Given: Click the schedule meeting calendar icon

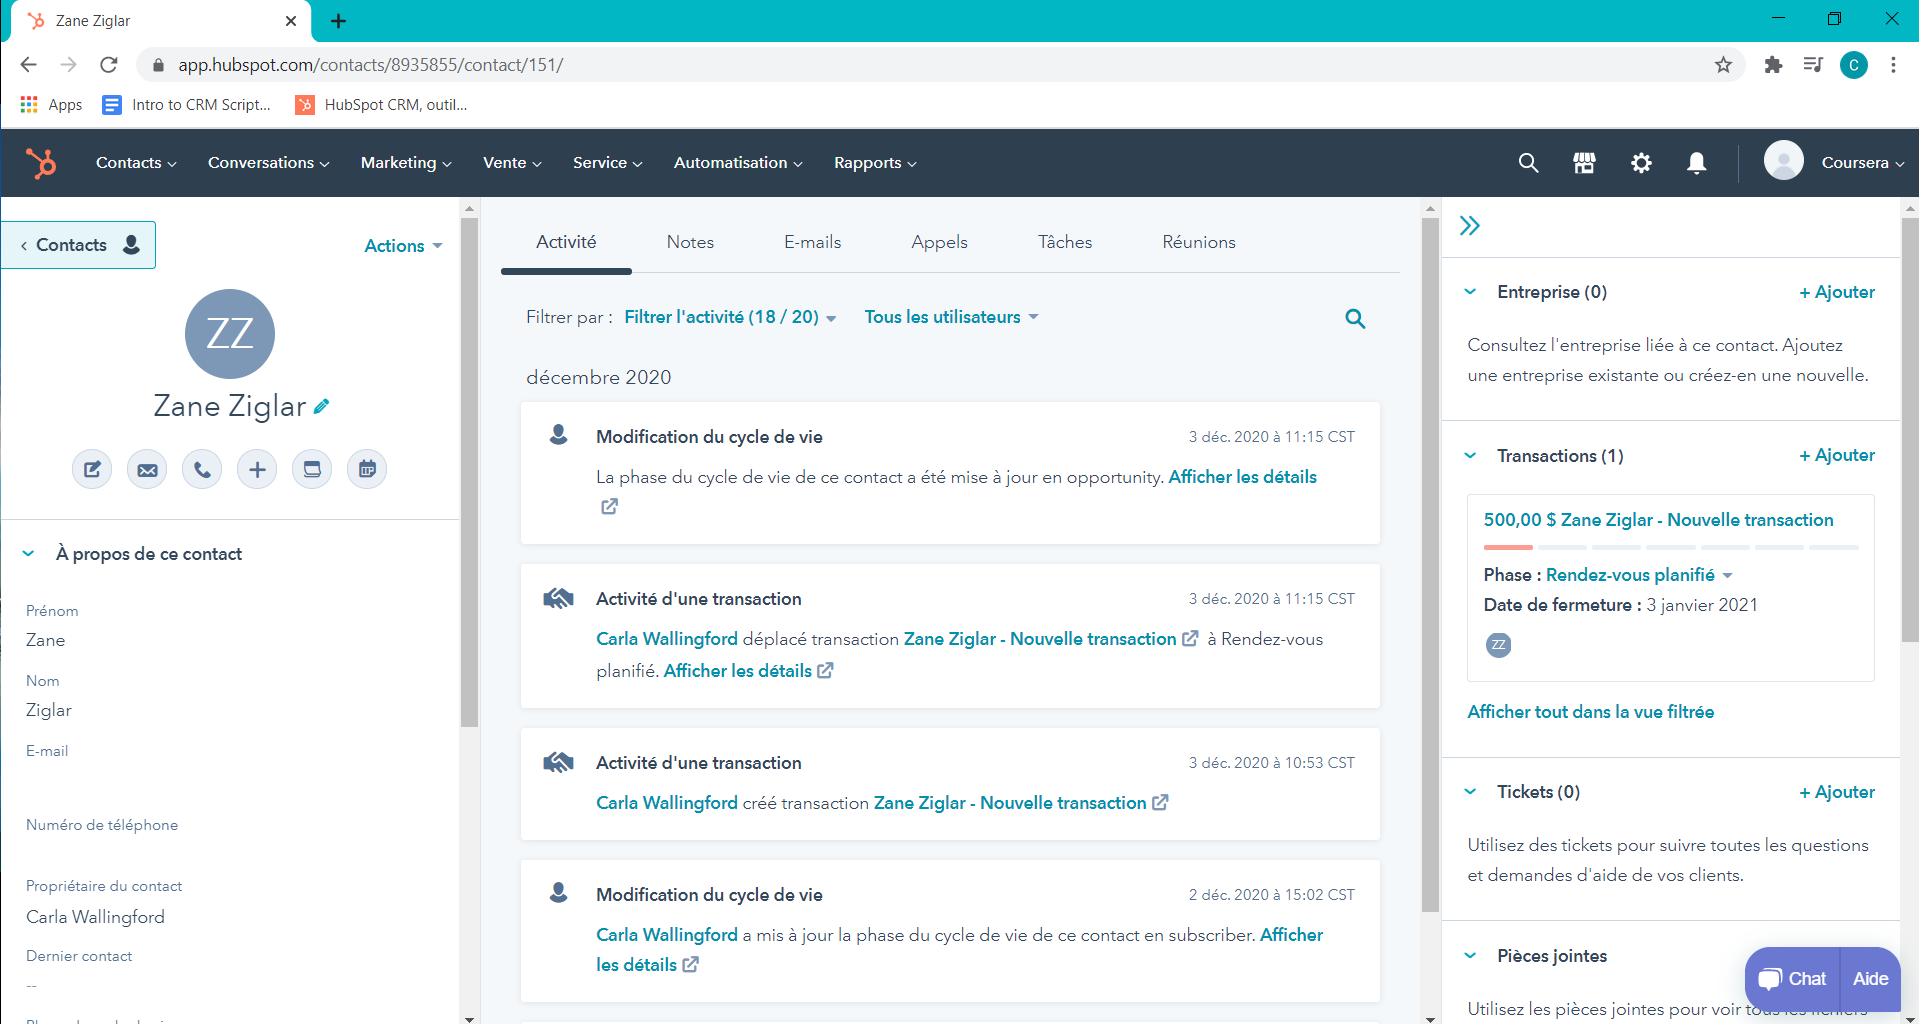Looking at the screenshot, I should pos(367,469).
